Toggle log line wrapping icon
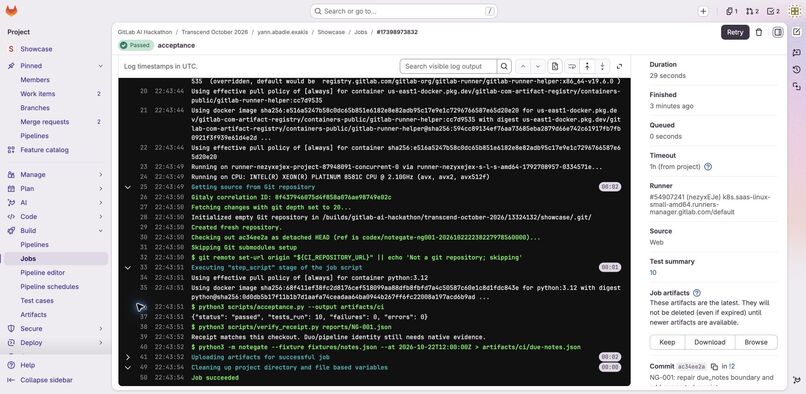This screenshot has width=806, height=394. coord(572,66)
